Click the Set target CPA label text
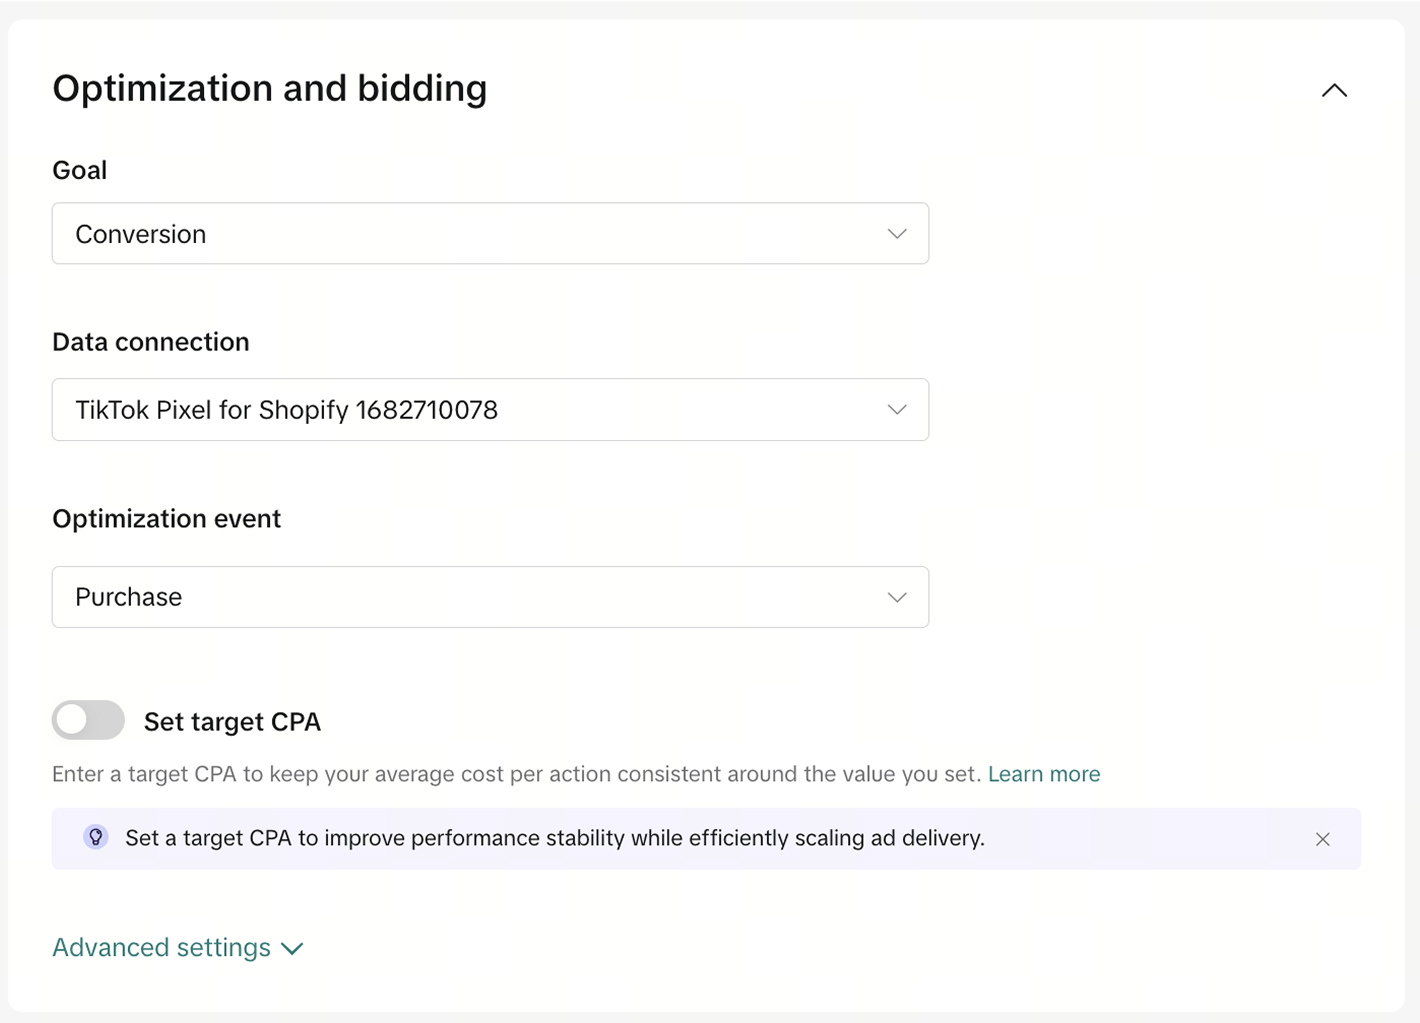1420x1023 pixels. pyautogui.click(x=232, y=722)
